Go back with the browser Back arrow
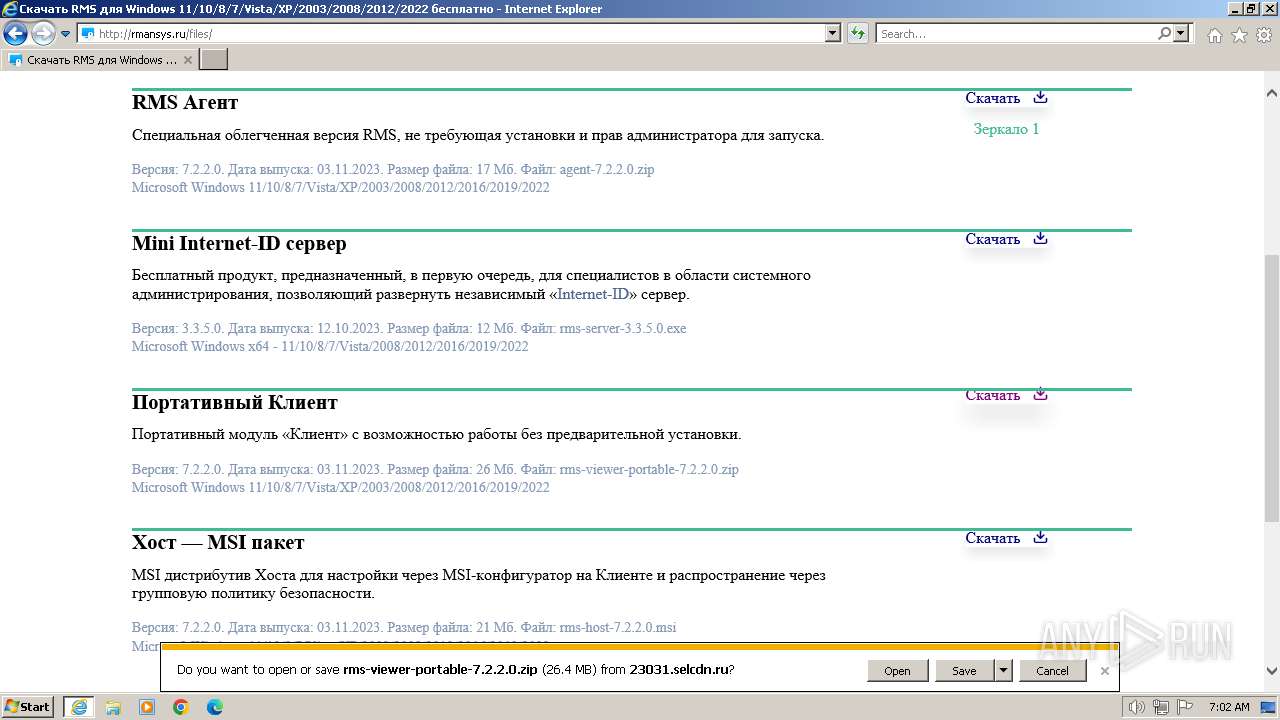The width and height of the screenshot is (1280, 720). [15, 33]
